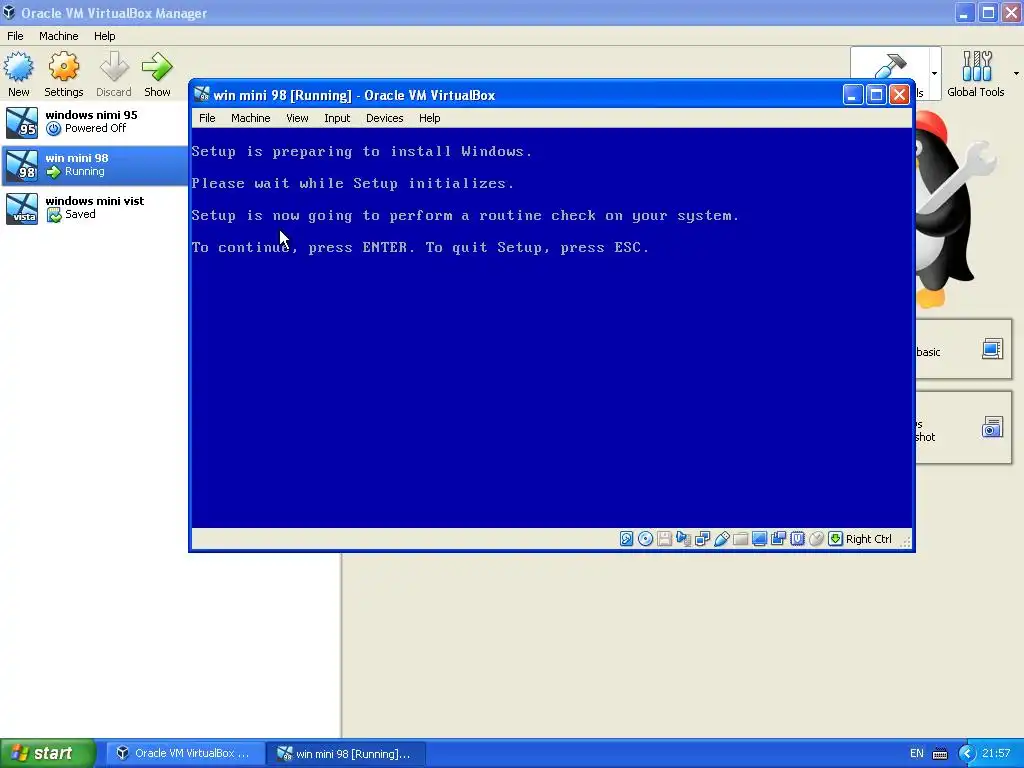Click the Running state arrow icon

point(54,172)
